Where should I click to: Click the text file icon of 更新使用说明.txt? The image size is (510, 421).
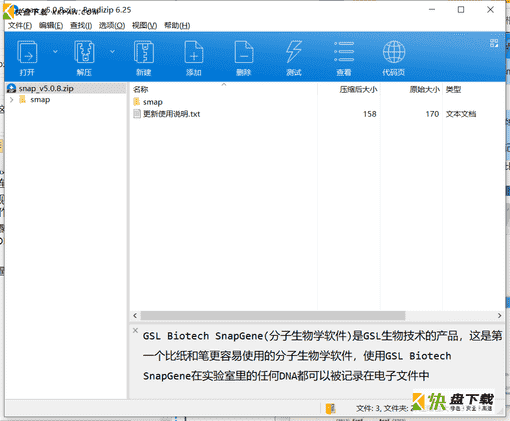137,114
